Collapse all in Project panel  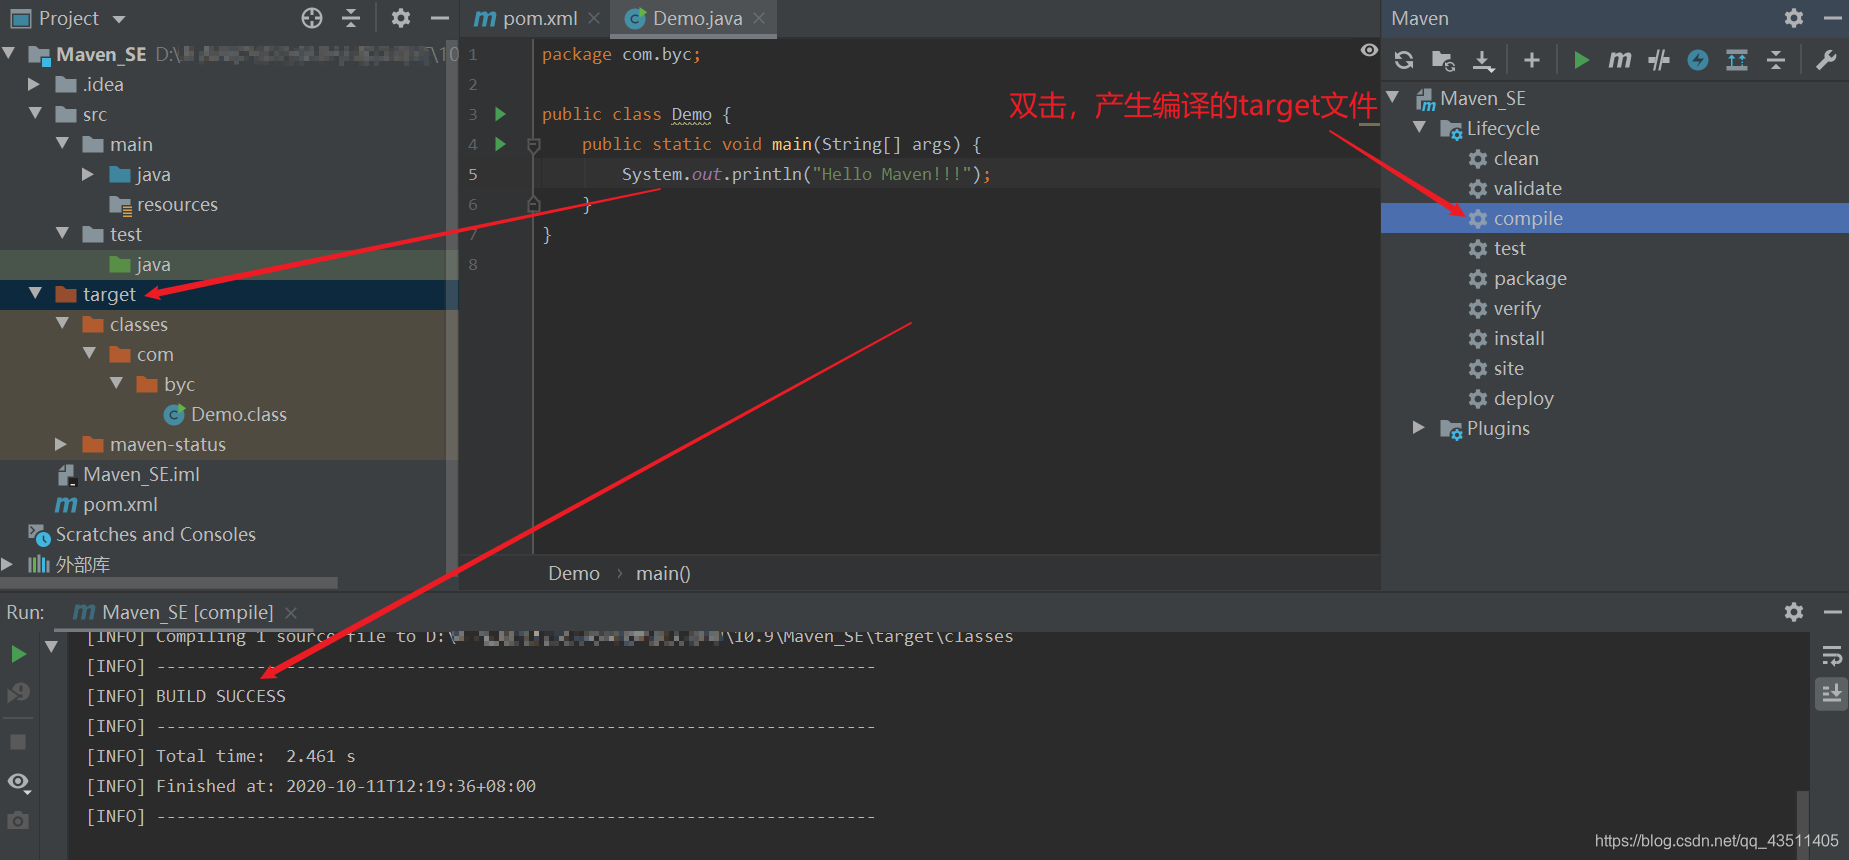click(351, 18)
